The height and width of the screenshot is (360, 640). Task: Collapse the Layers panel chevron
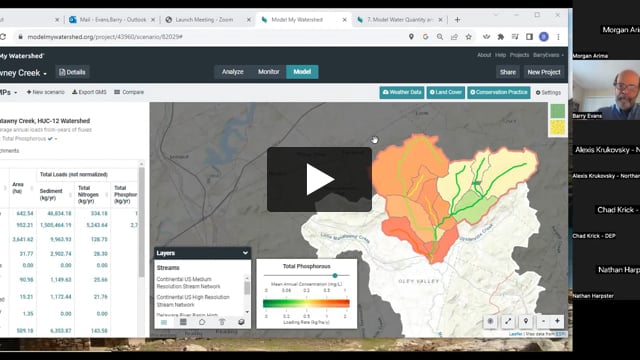tap(245, 253)
